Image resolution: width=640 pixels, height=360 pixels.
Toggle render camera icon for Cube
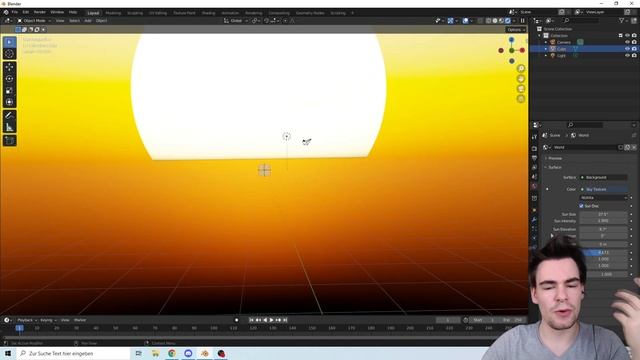[x=634, y=49]
